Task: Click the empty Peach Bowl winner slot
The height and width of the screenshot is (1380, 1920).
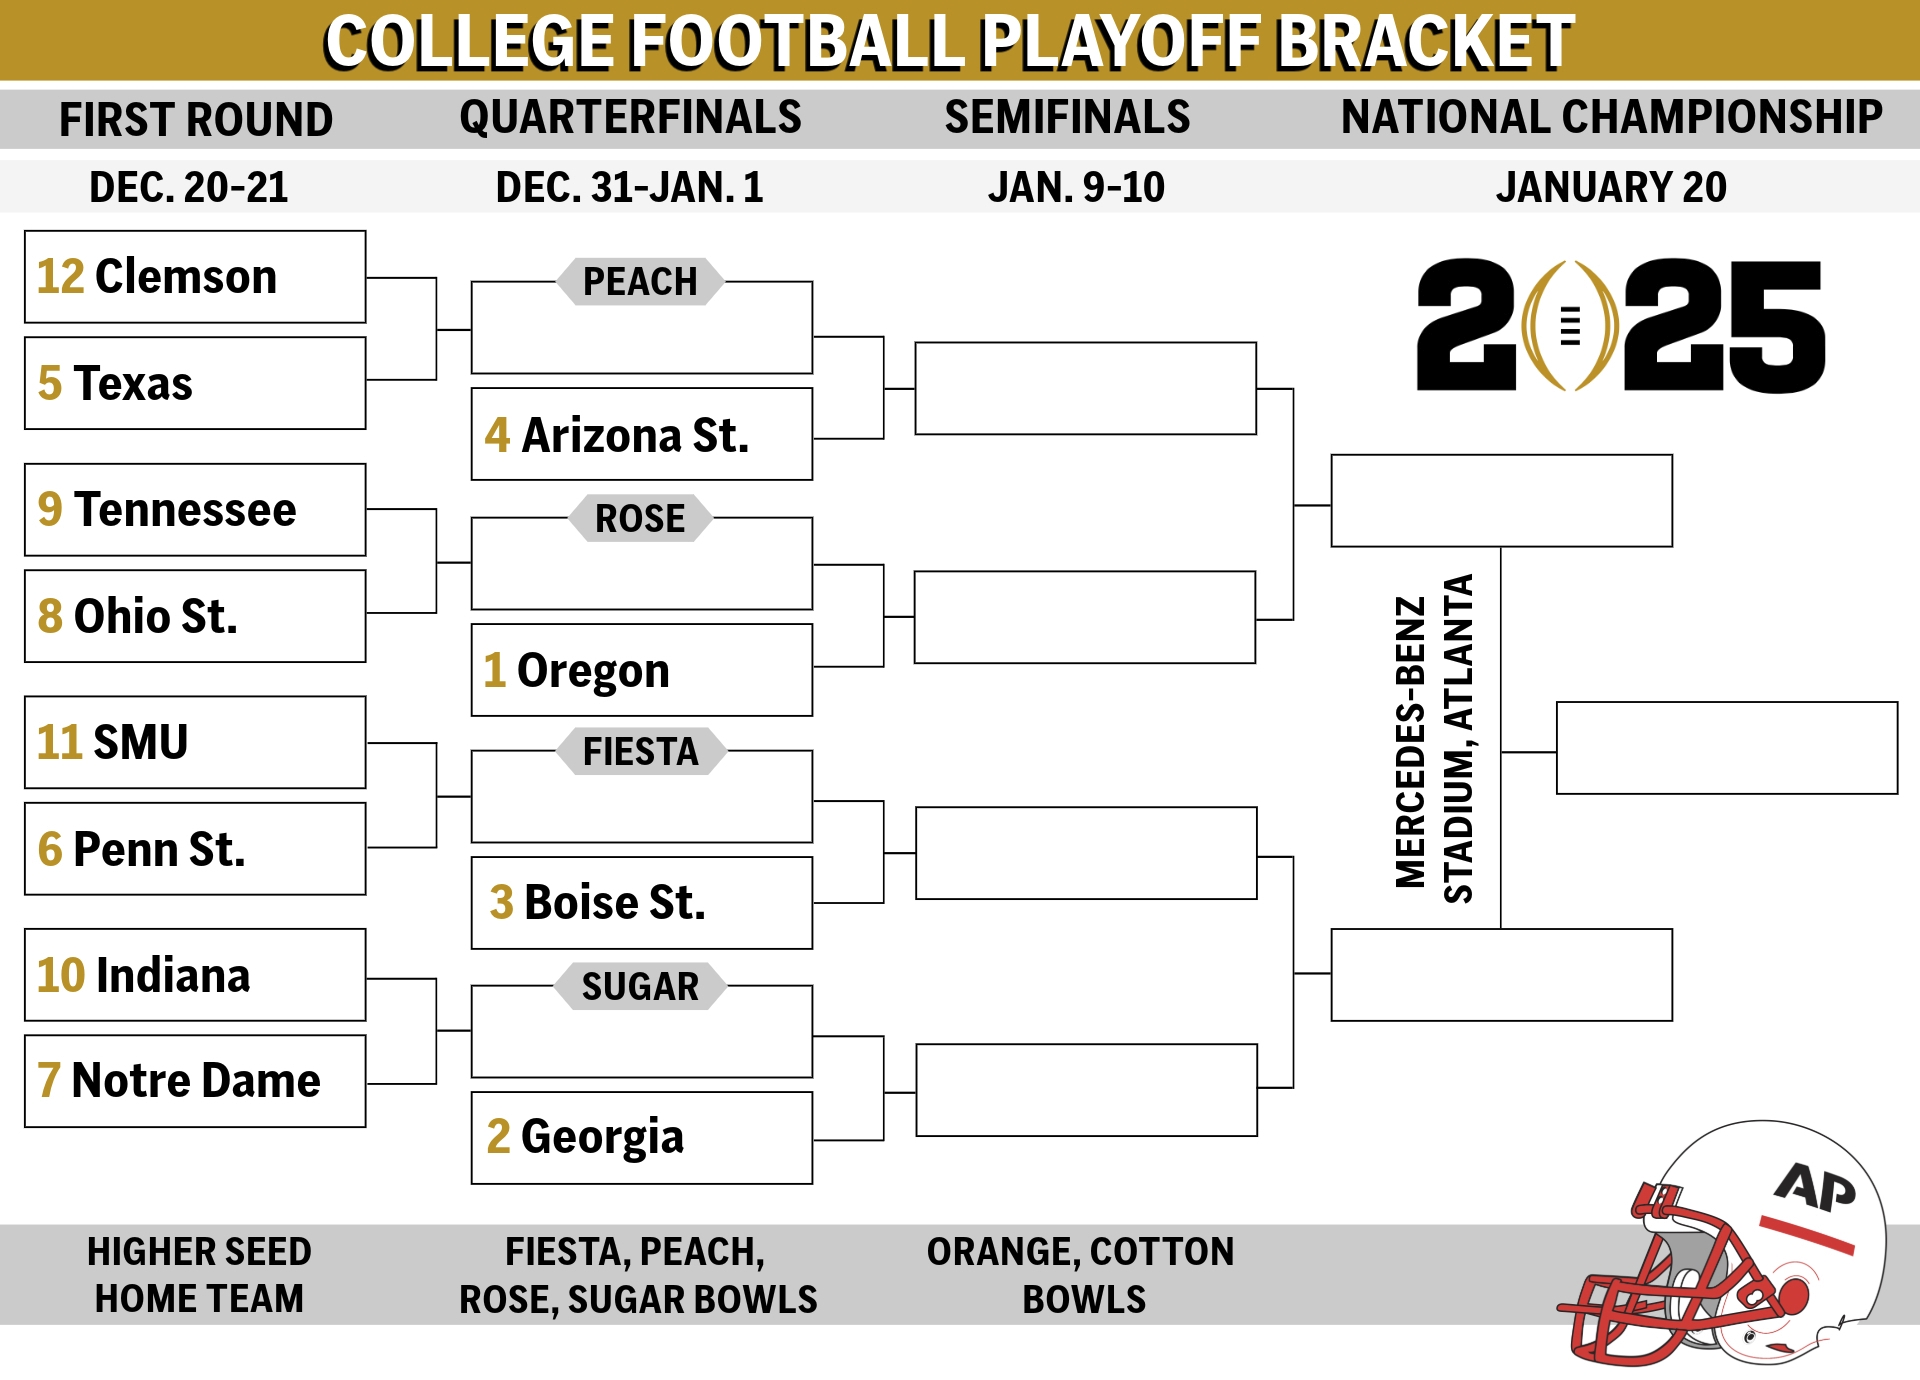Action: (x=1086, y=389)
